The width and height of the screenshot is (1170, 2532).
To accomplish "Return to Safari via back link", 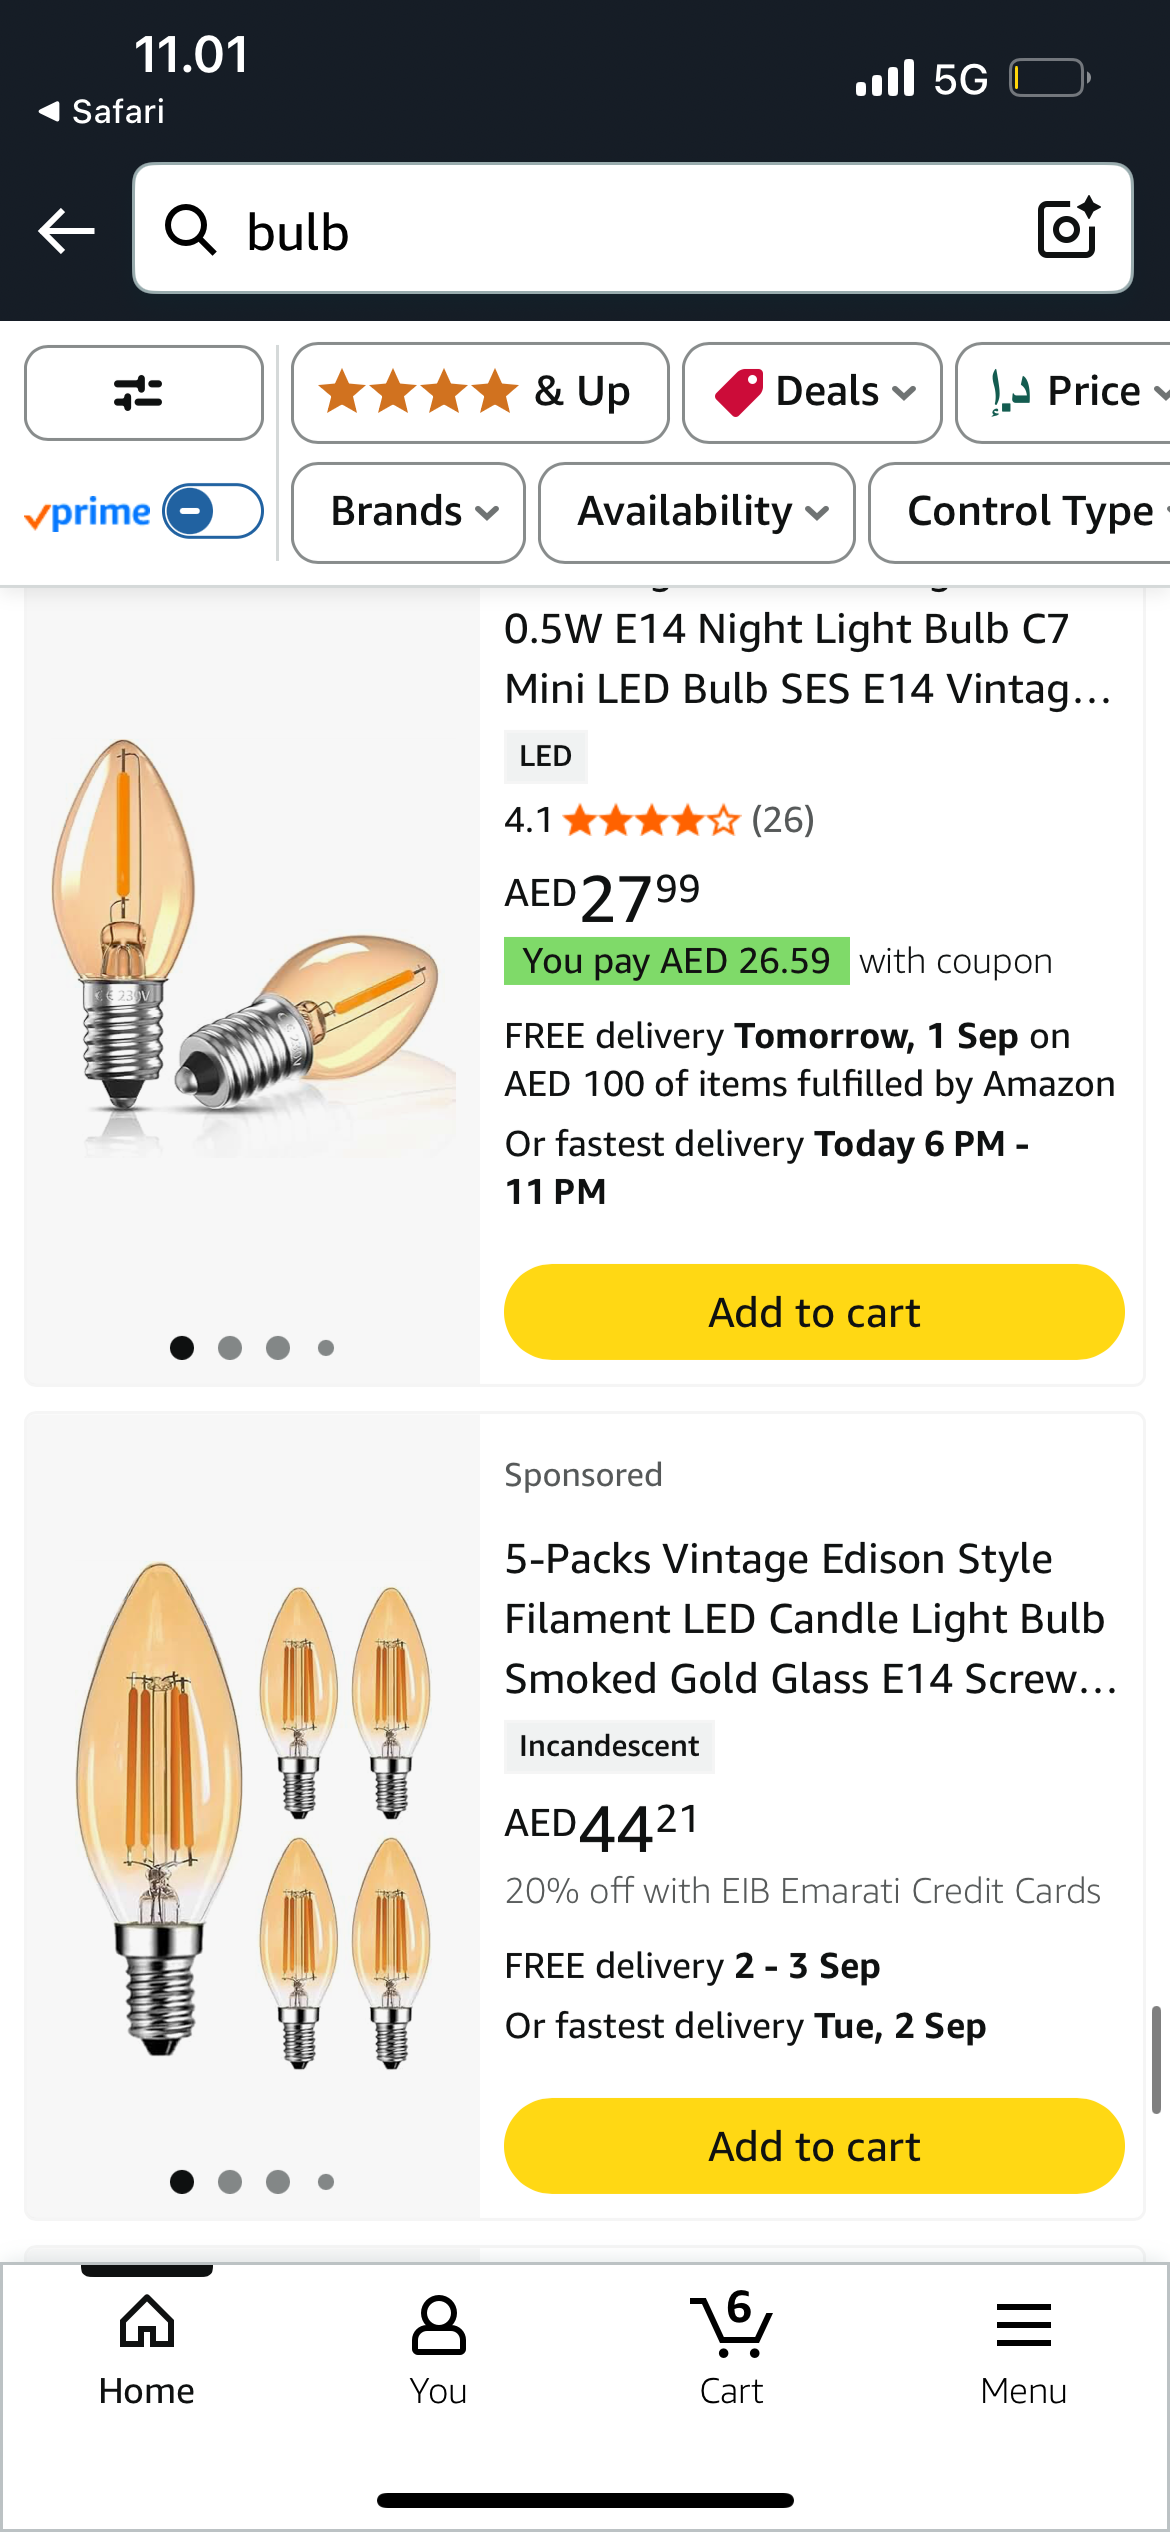I will (101, 111).
